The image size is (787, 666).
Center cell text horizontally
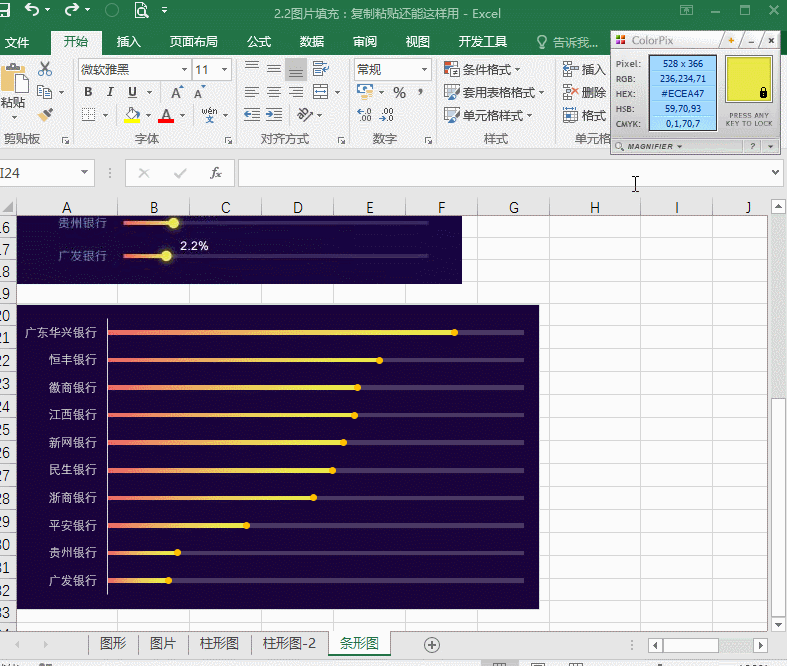274,92
